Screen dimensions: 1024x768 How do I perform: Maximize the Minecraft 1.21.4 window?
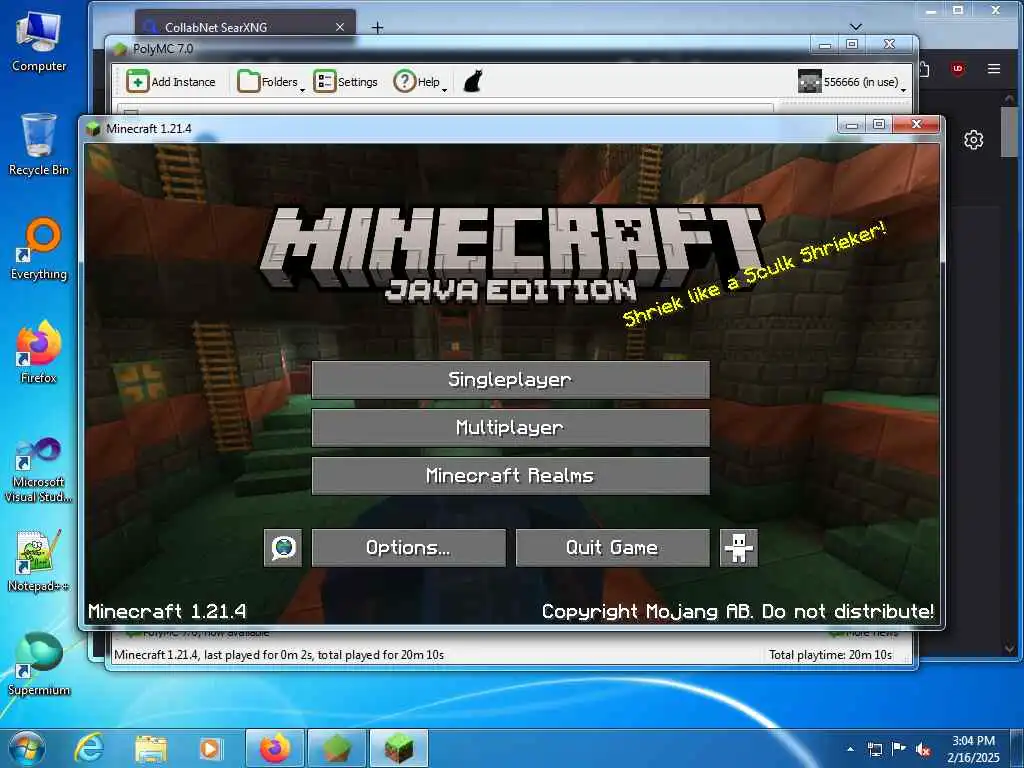(x=879, y=124)
